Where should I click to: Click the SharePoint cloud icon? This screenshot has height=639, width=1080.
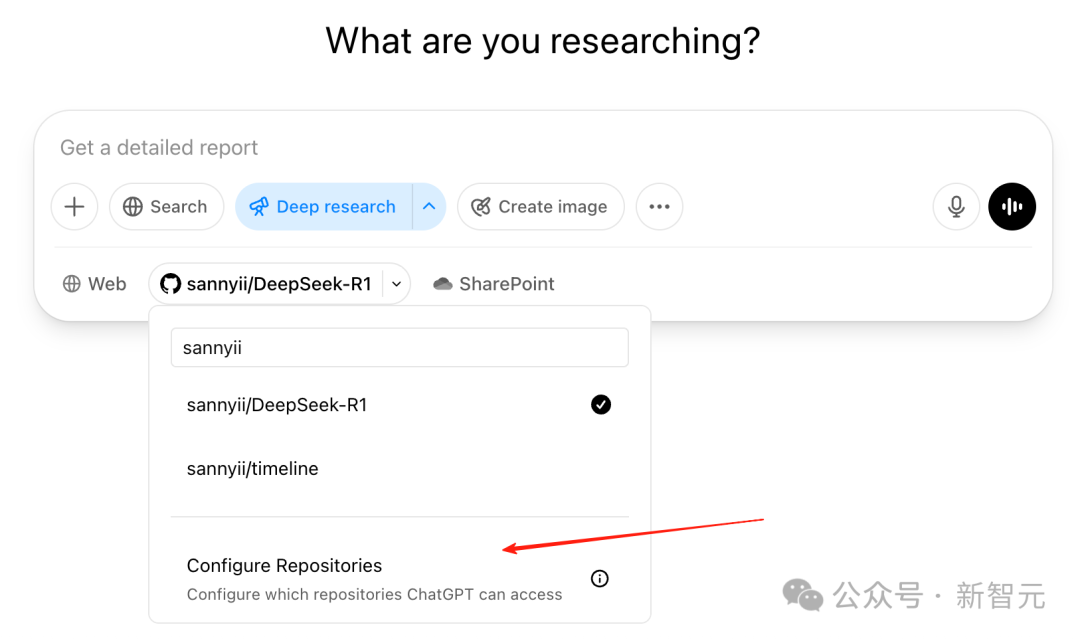[442, 284]
